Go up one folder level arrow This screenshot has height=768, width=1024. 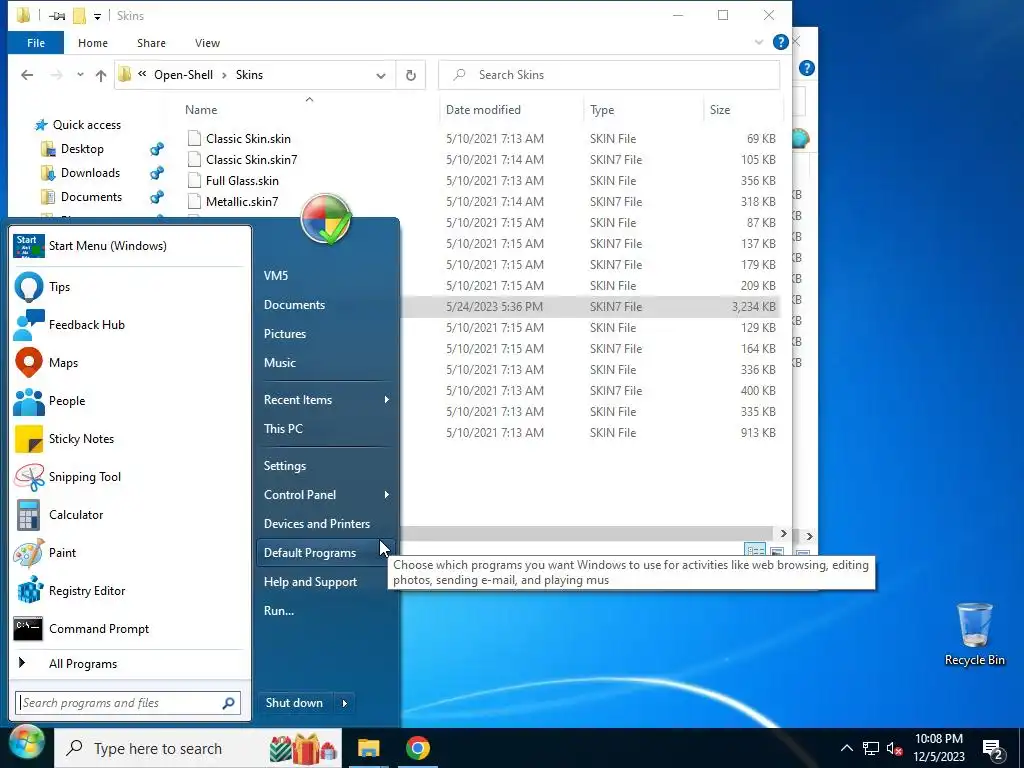(x=101, y=75)
